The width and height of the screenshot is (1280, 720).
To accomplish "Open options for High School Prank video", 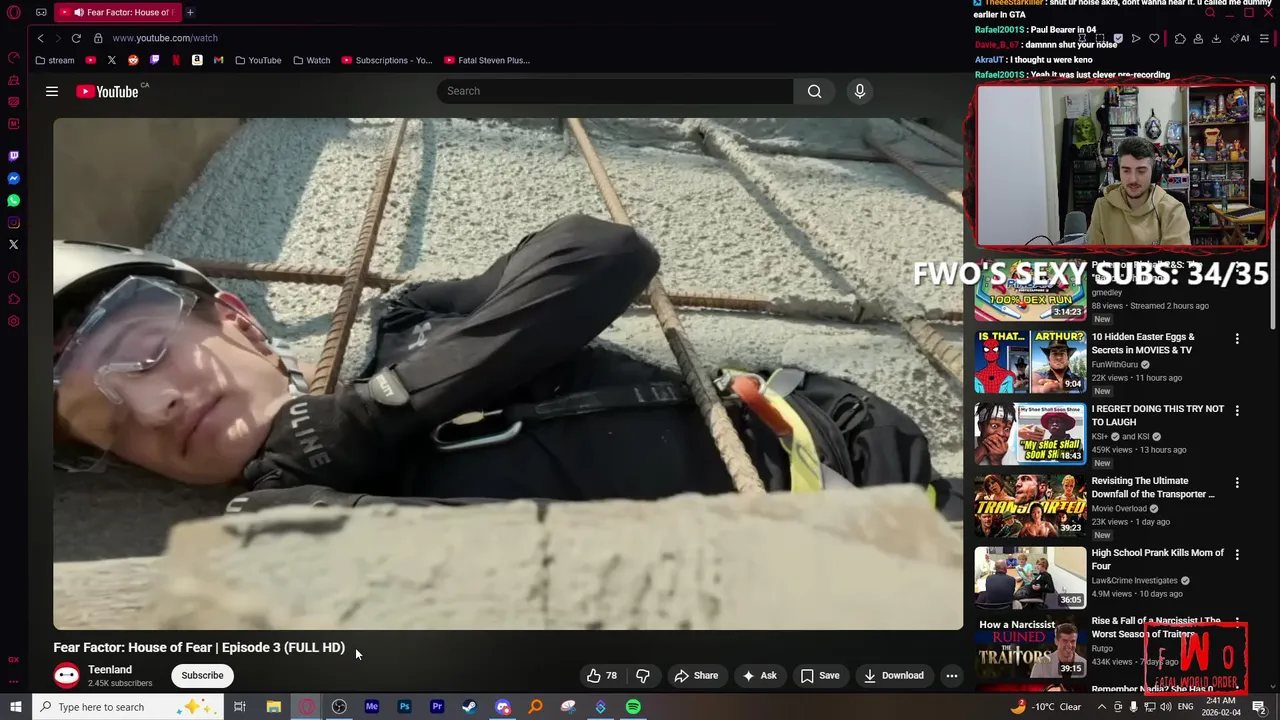I will tap(1237, 555).
